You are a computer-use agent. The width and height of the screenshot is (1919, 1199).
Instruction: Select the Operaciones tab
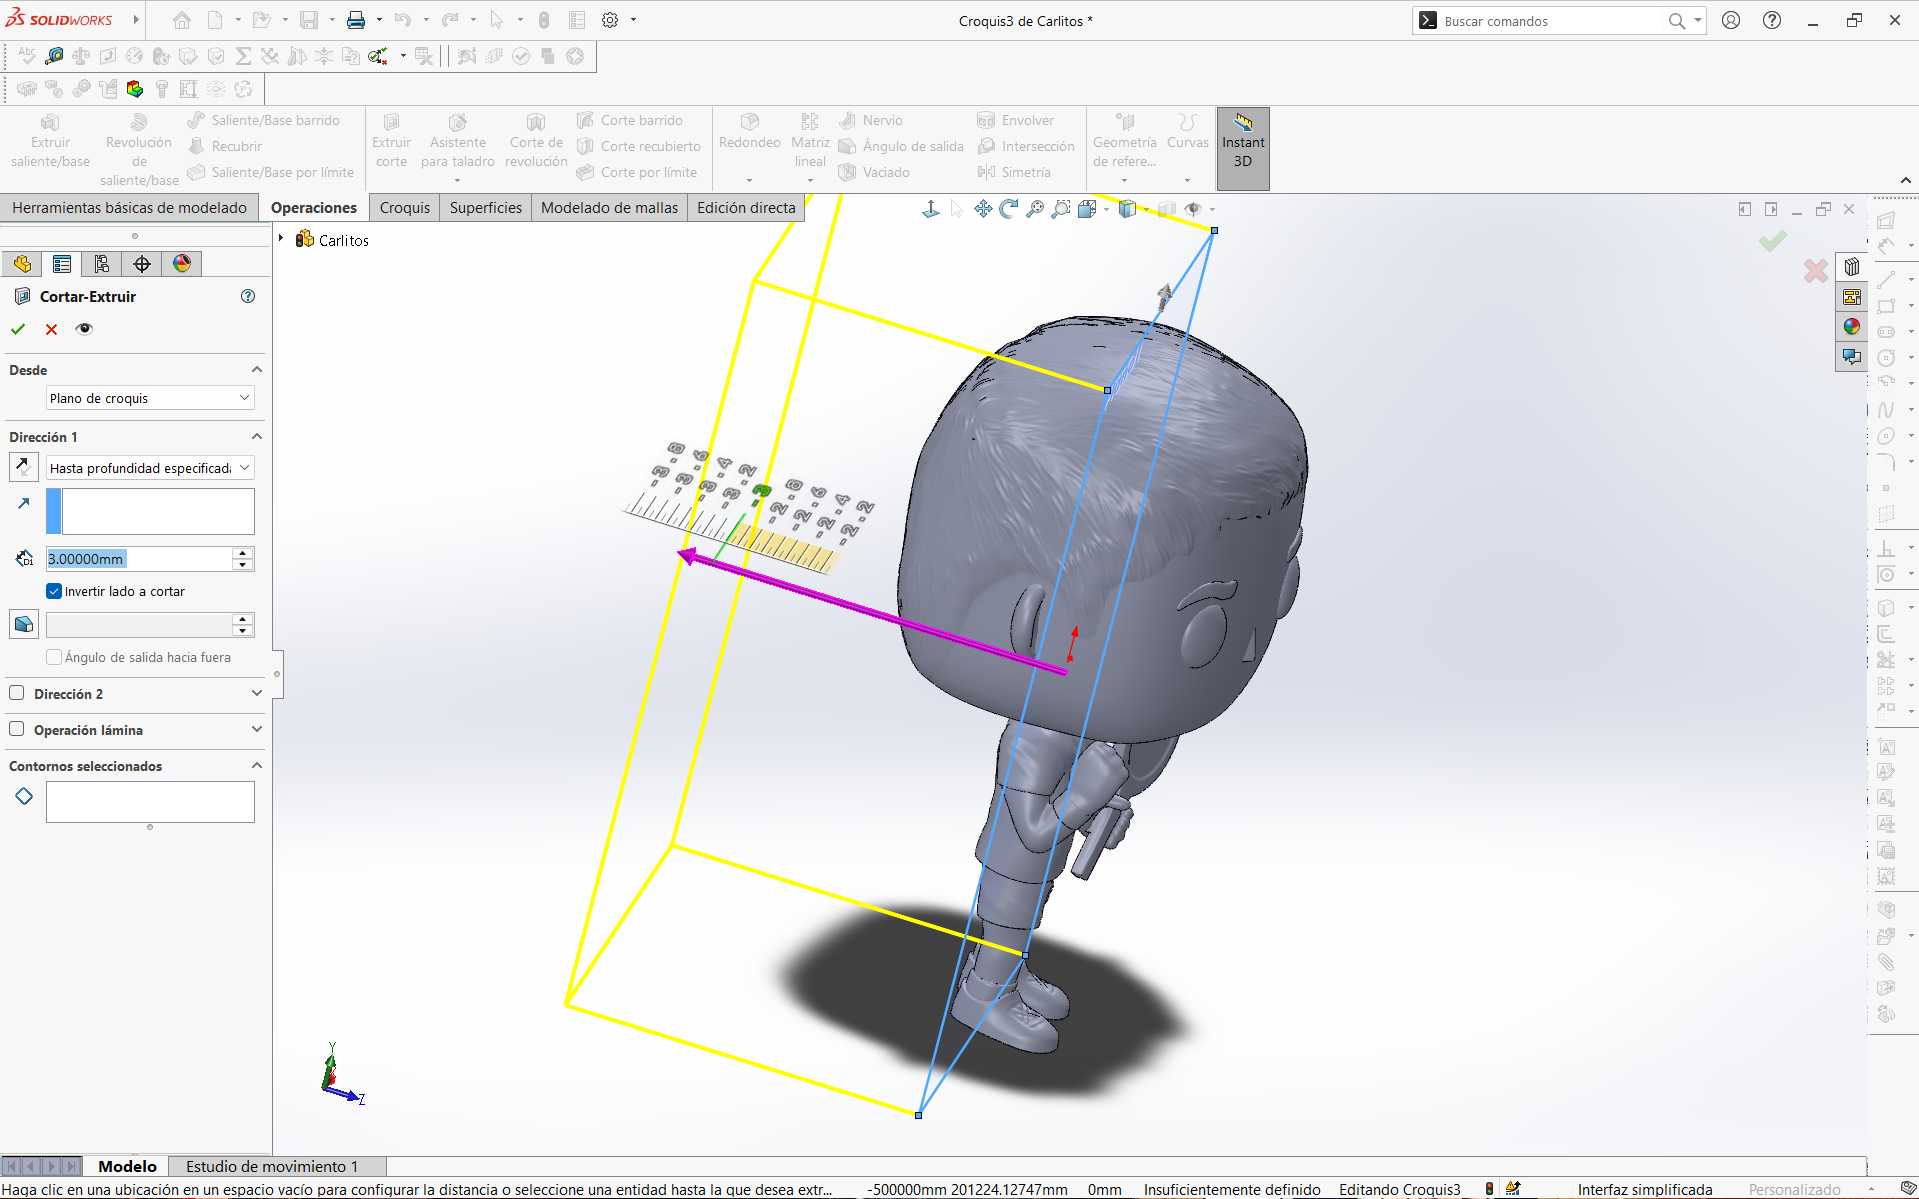[314, 208]
